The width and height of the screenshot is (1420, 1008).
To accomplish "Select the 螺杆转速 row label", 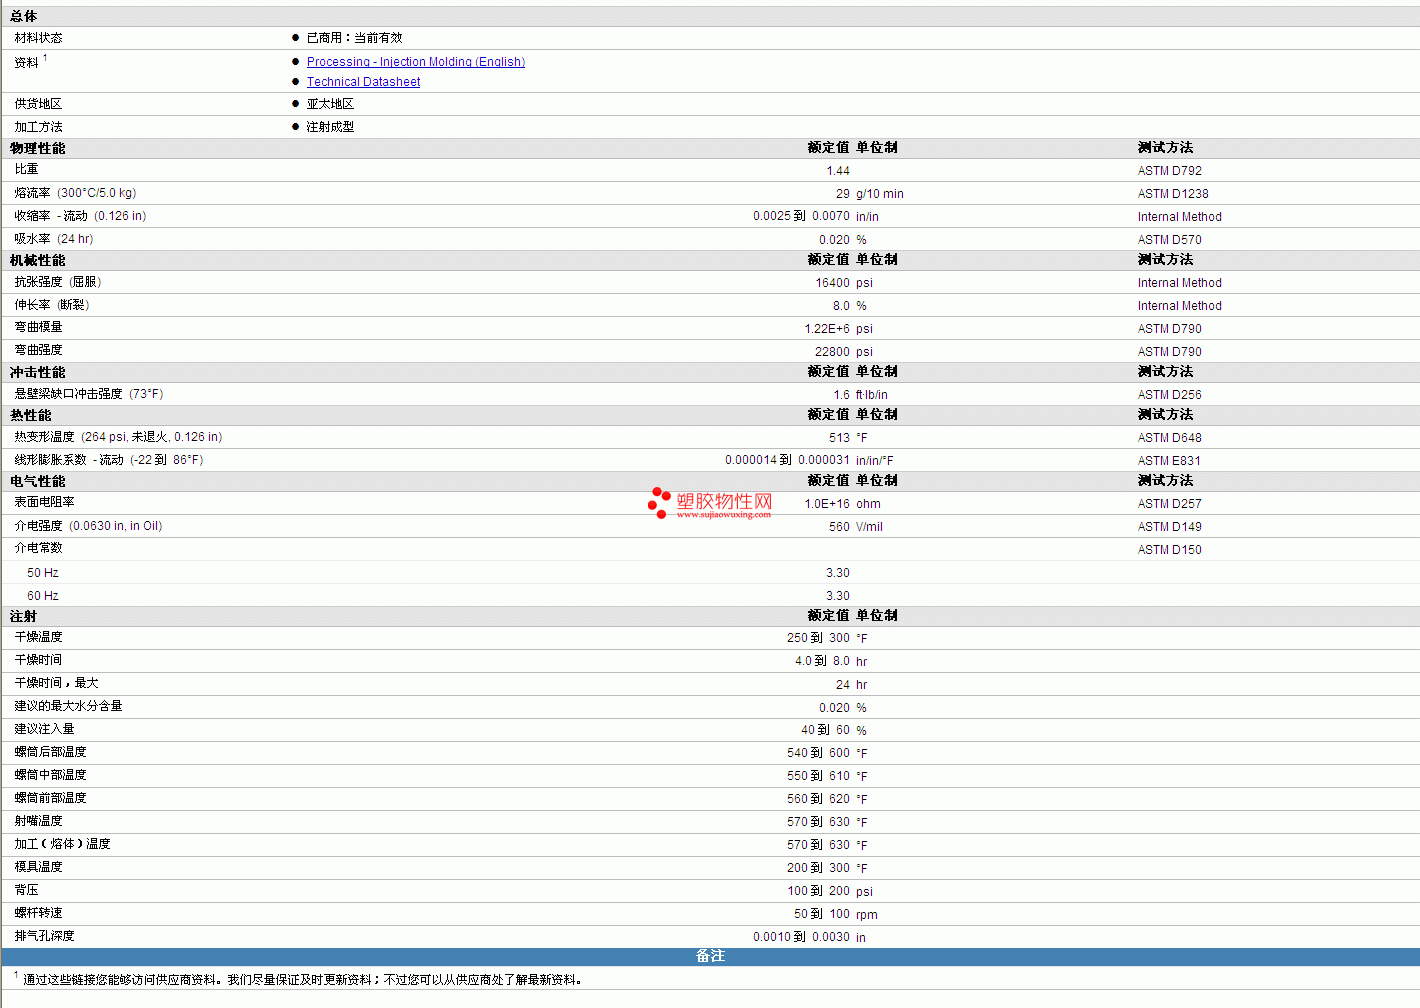I will (x=38, y=913).
